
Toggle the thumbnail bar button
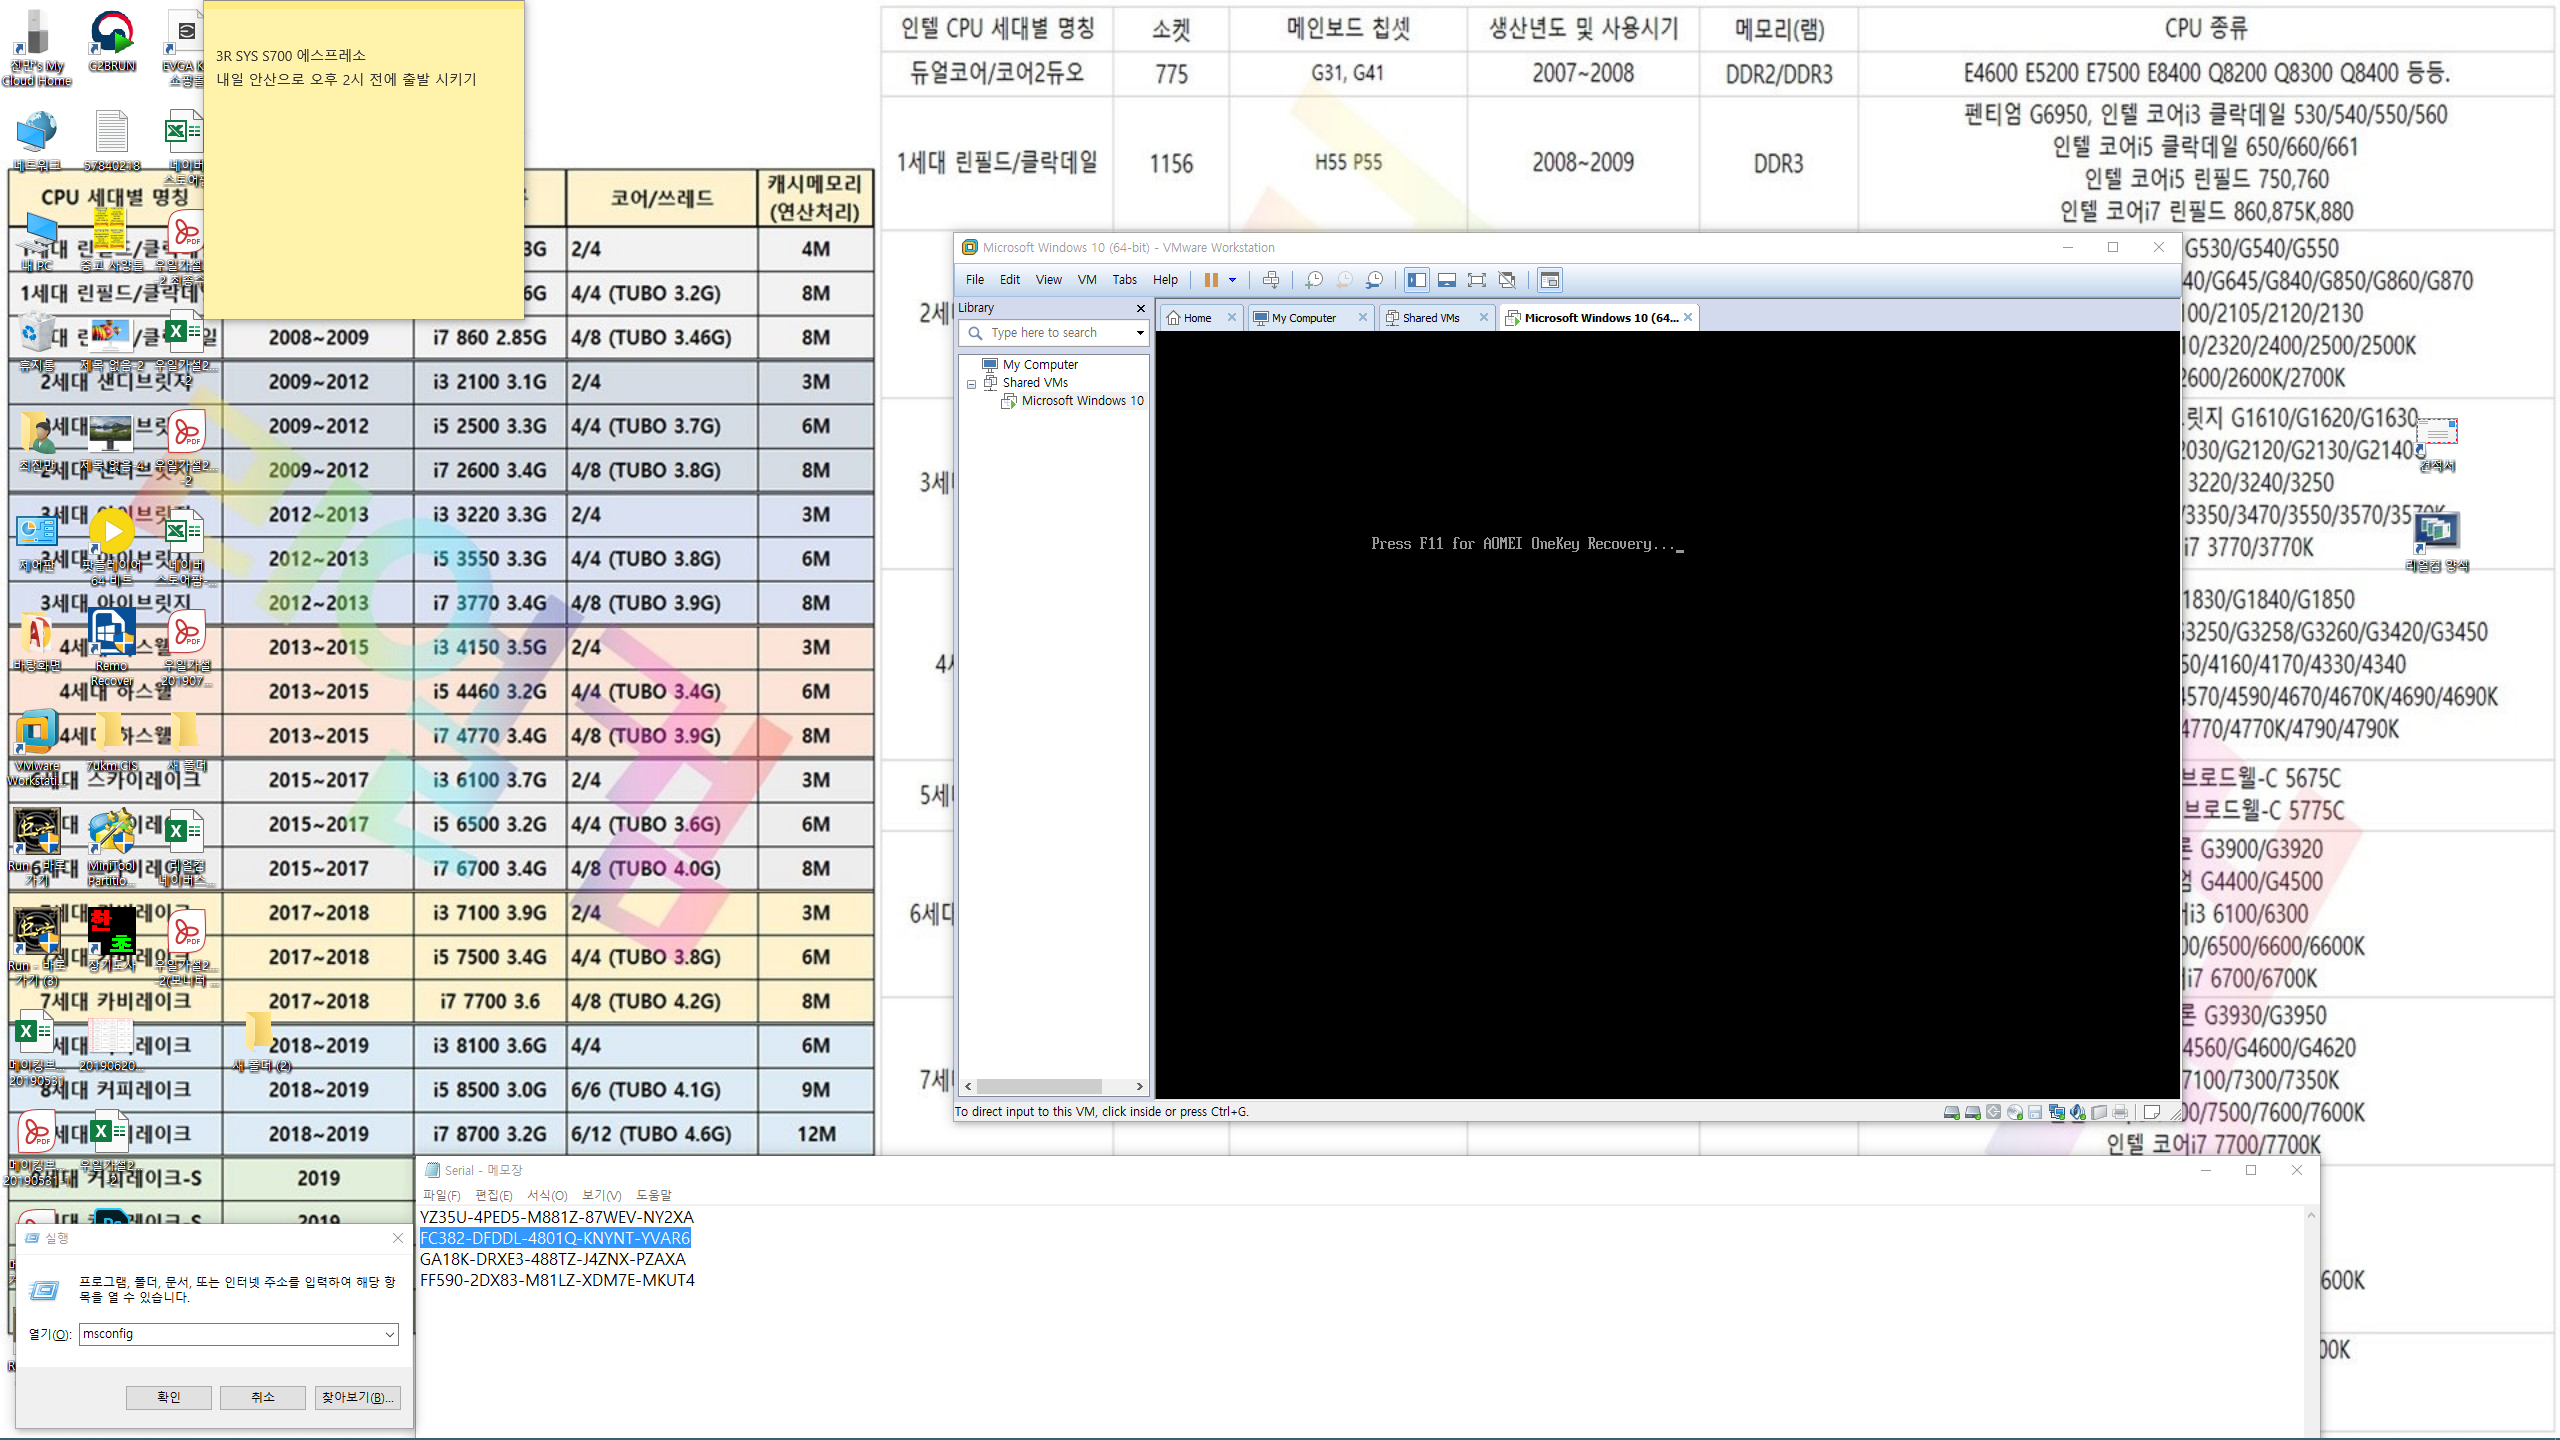point(1446,280)
